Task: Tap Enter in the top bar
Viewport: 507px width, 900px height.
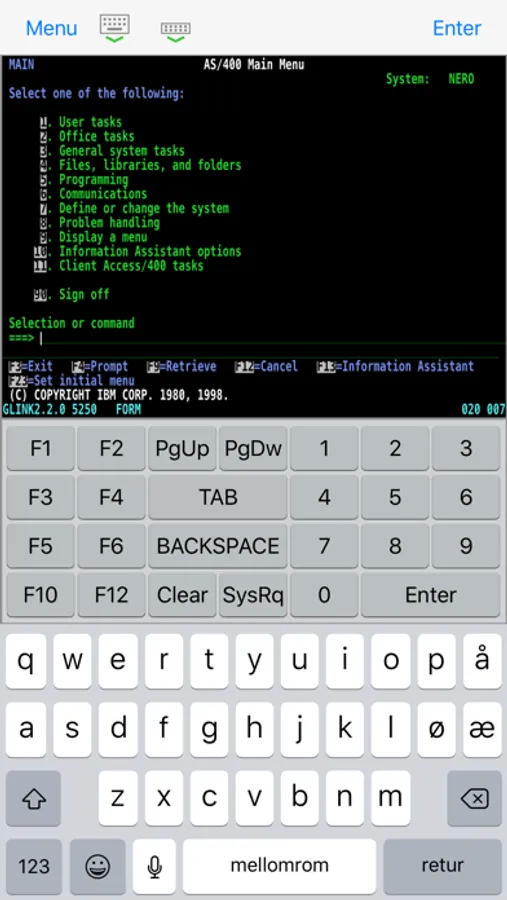Action: coord(457,28)
